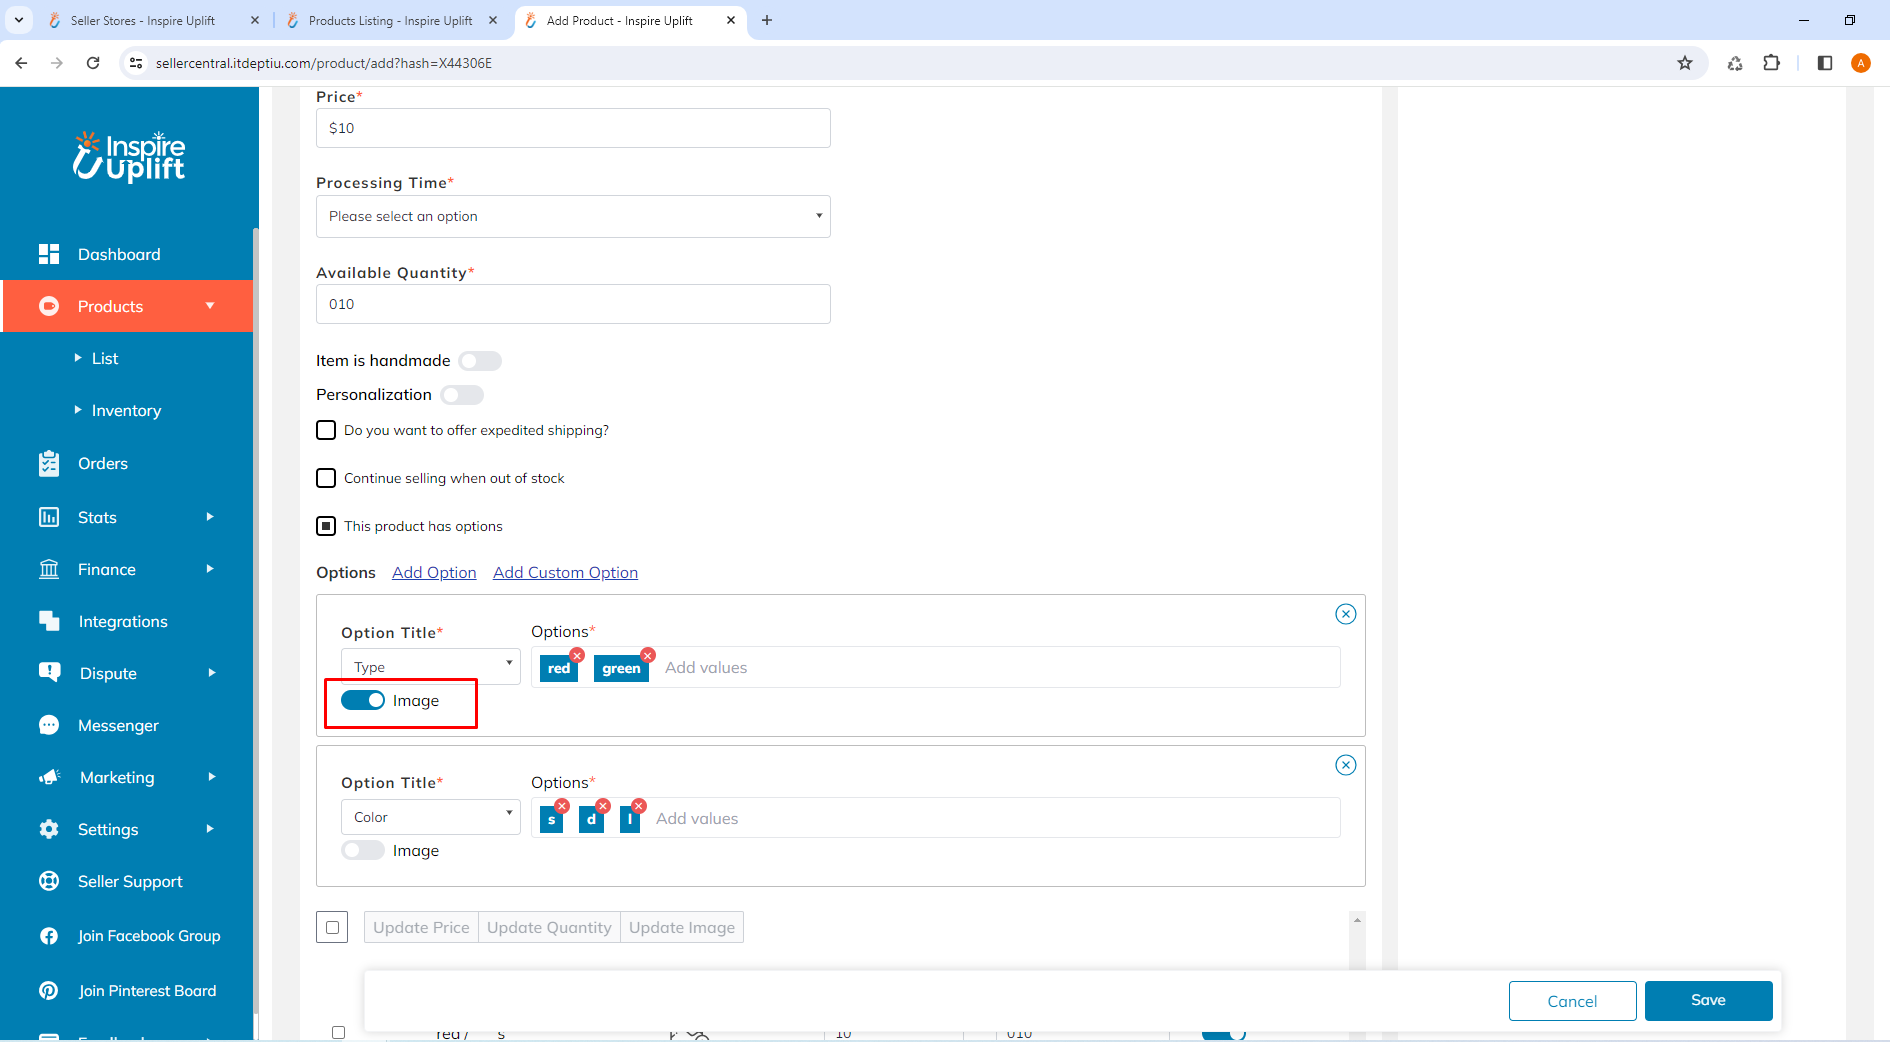Open the Stats section icon
The image size is (1890, 1042).
[49, 517]
